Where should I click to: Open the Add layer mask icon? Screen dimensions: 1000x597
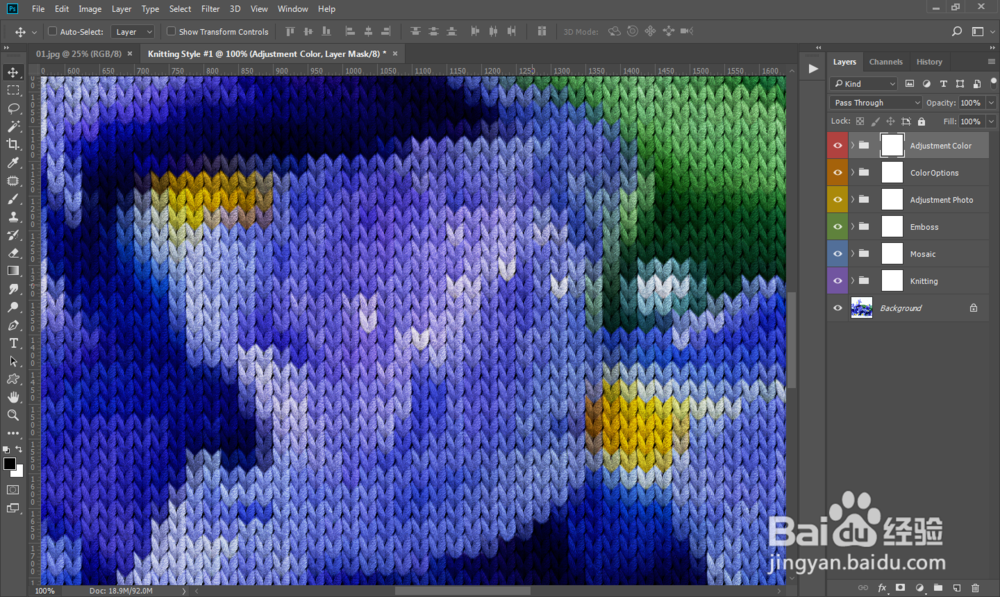click(900, 588)
